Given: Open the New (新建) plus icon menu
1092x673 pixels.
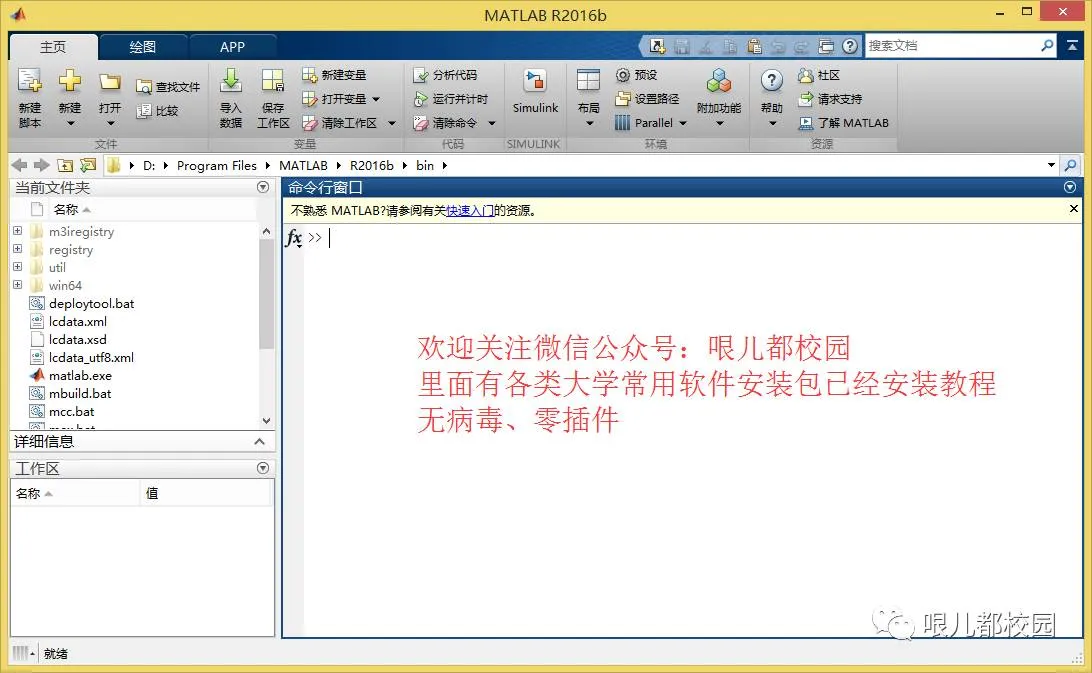Looking at the screenshot, I should (x=70, y=82).
